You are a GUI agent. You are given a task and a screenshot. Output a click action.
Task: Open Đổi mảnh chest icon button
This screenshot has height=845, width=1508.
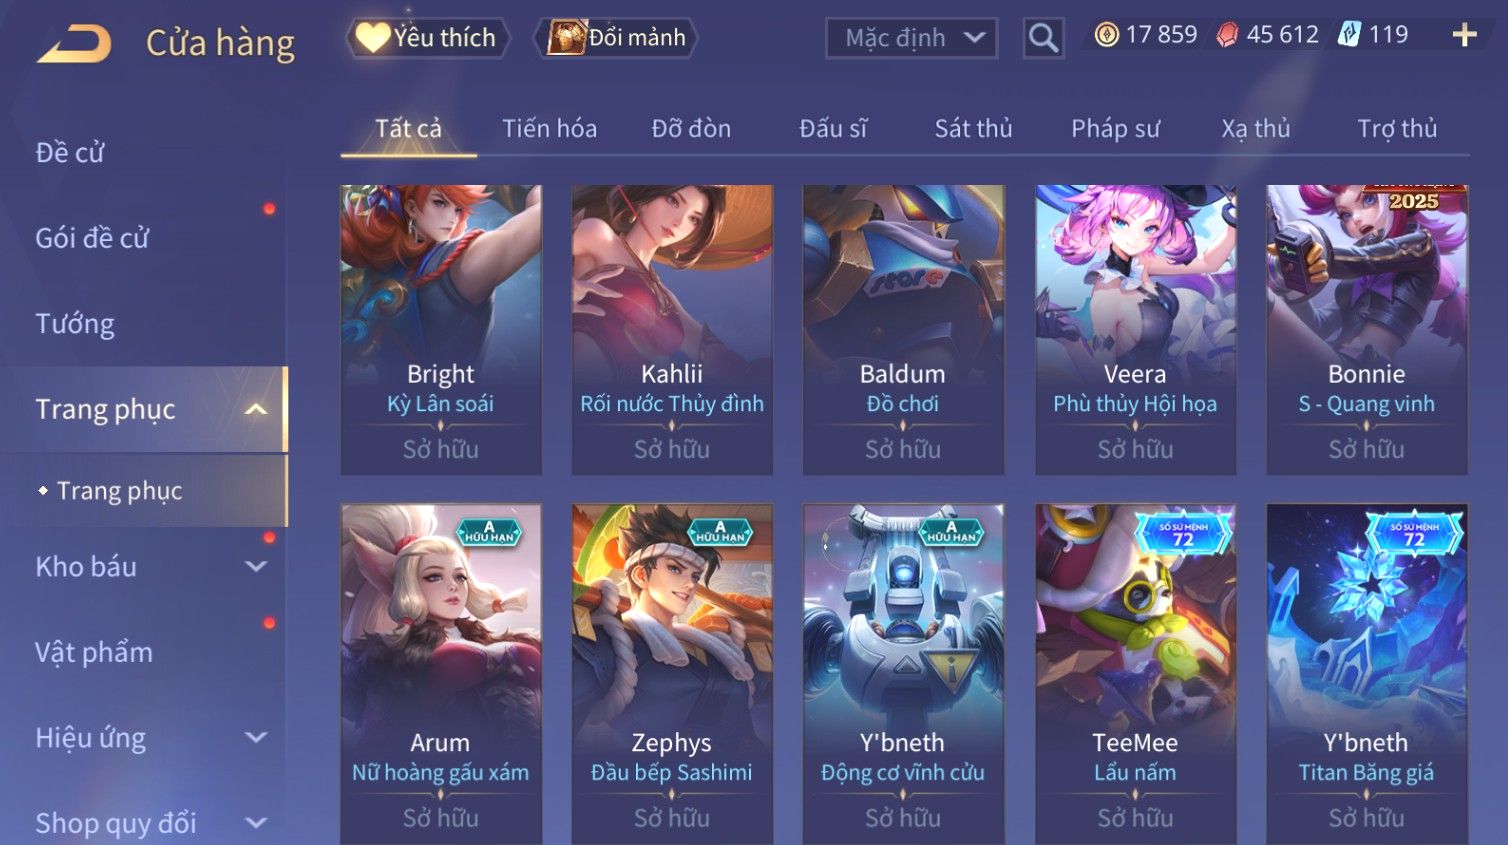click(616, 38)
